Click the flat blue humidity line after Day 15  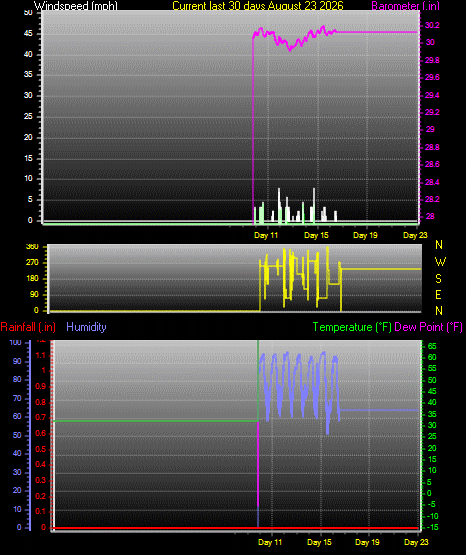[x=379, y=410]
